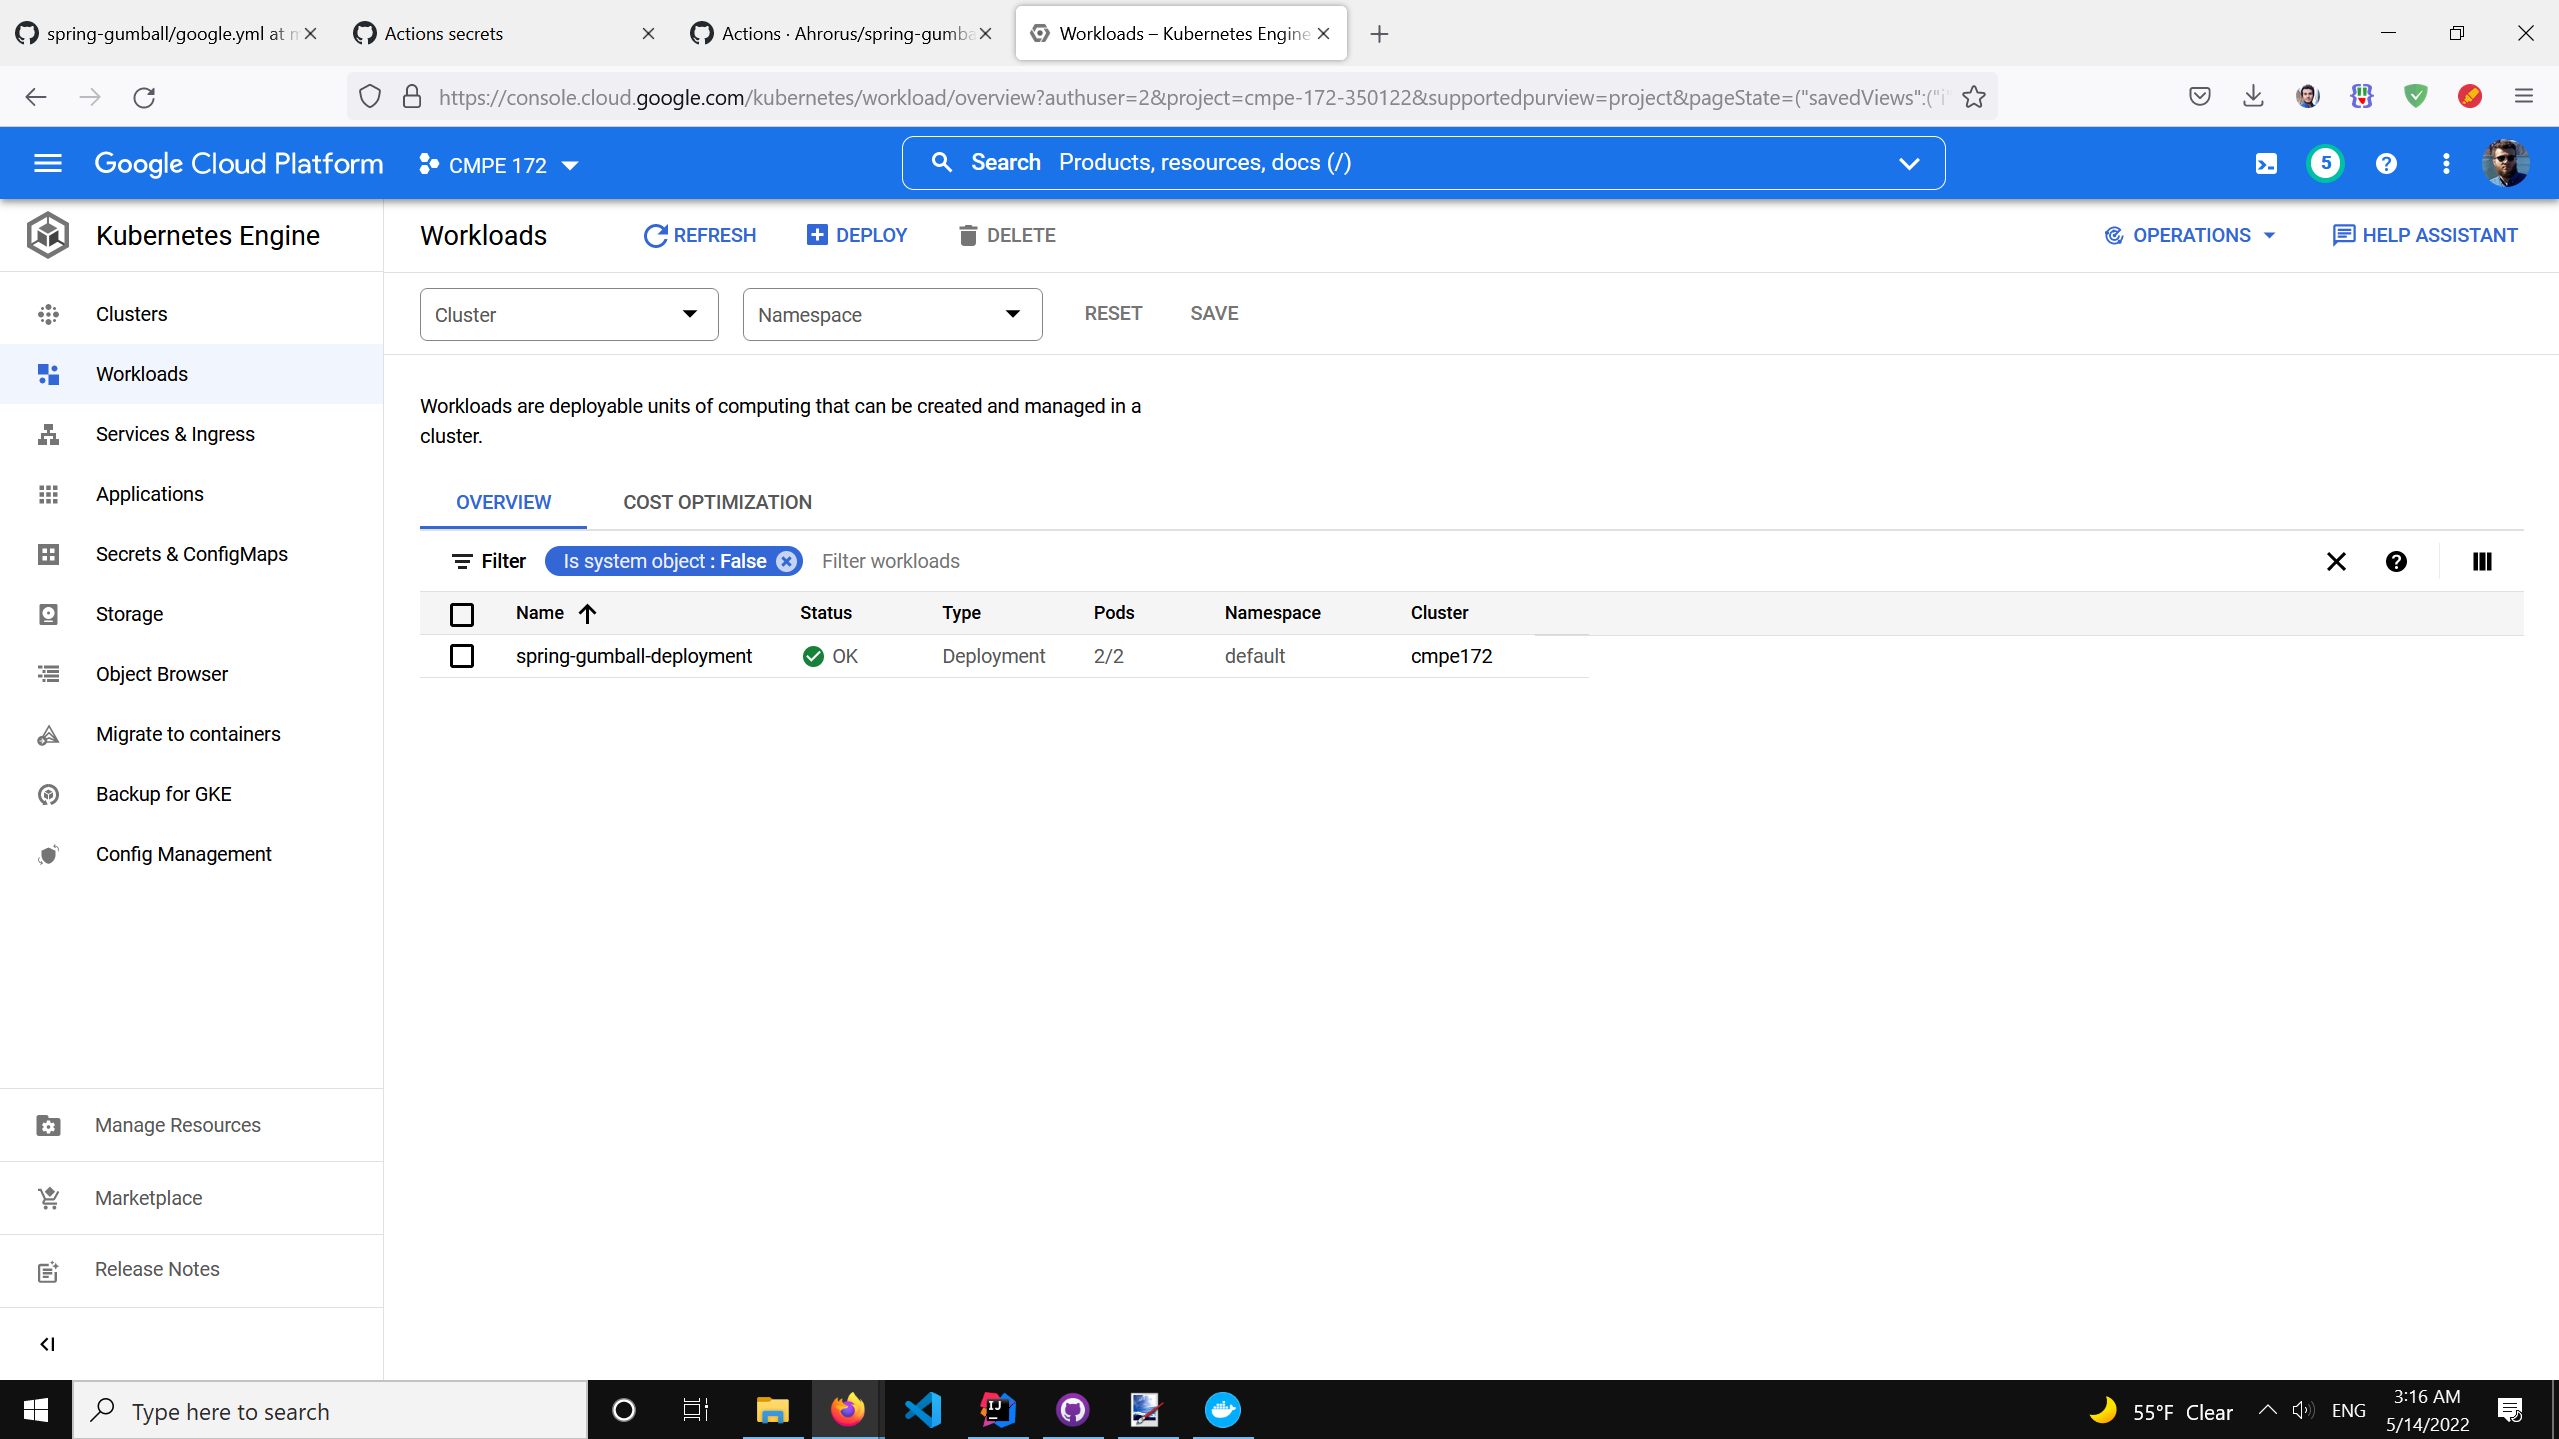Remove the Is system object filter chip
The image size is (2559, 1439).
click(x=787, y=562)
